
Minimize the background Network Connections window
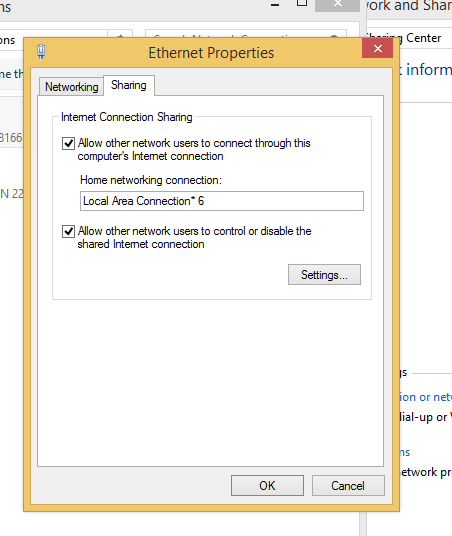tap(275, 5)
